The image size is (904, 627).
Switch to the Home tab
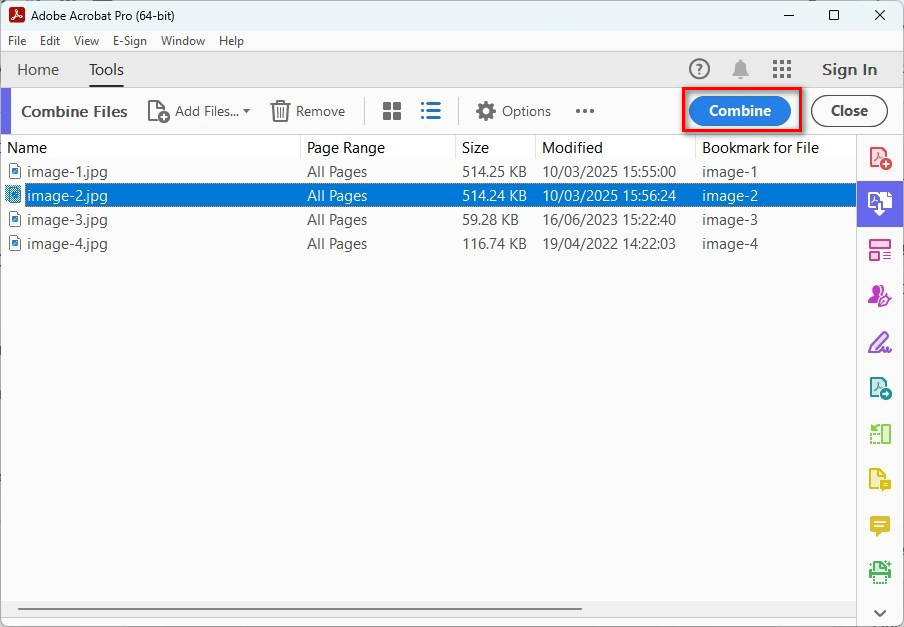tap(38, 70)
